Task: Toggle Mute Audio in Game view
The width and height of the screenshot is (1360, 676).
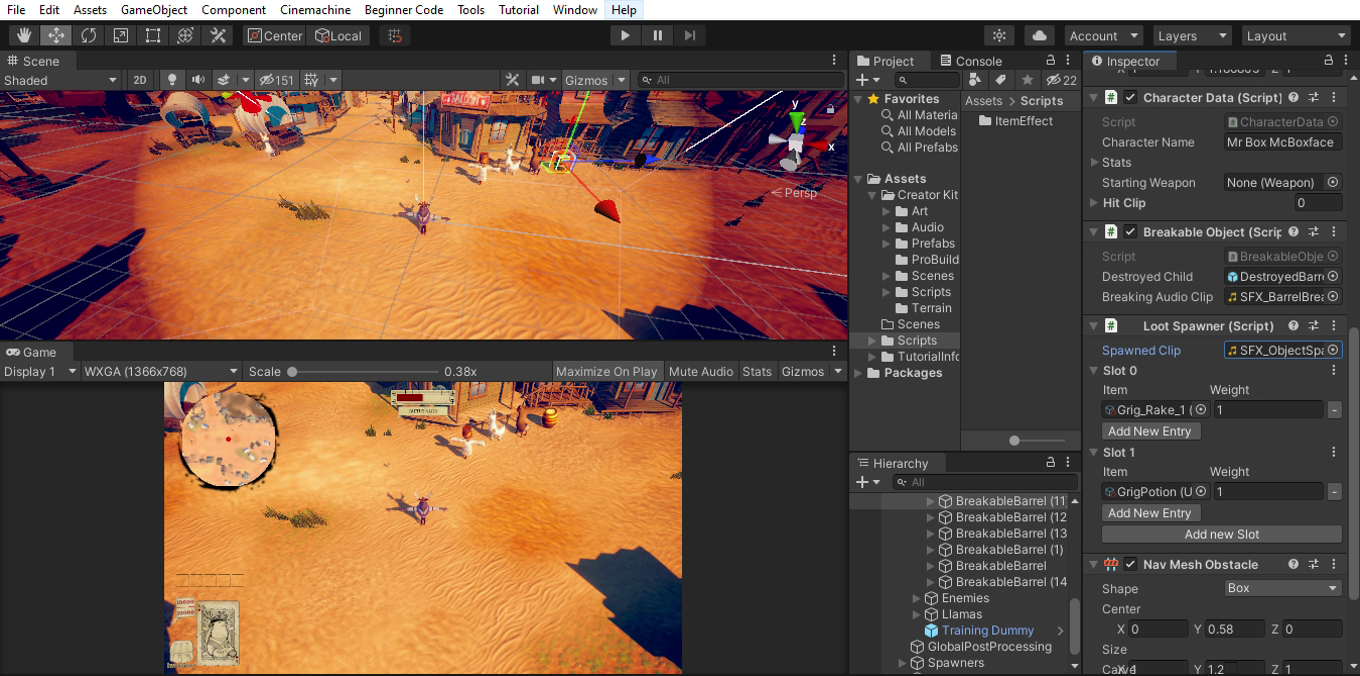Action: (701, 372)
